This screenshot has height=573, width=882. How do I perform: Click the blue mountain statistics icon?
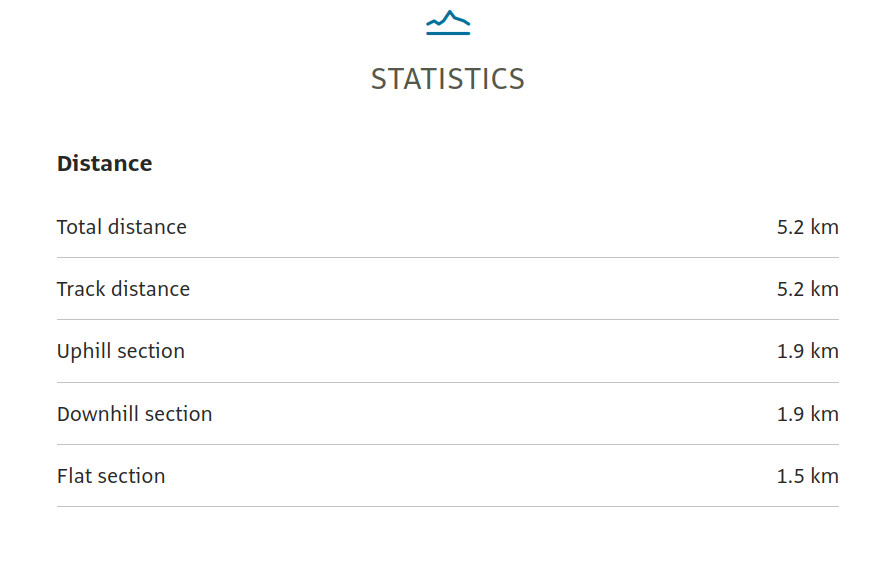point(448,19)
